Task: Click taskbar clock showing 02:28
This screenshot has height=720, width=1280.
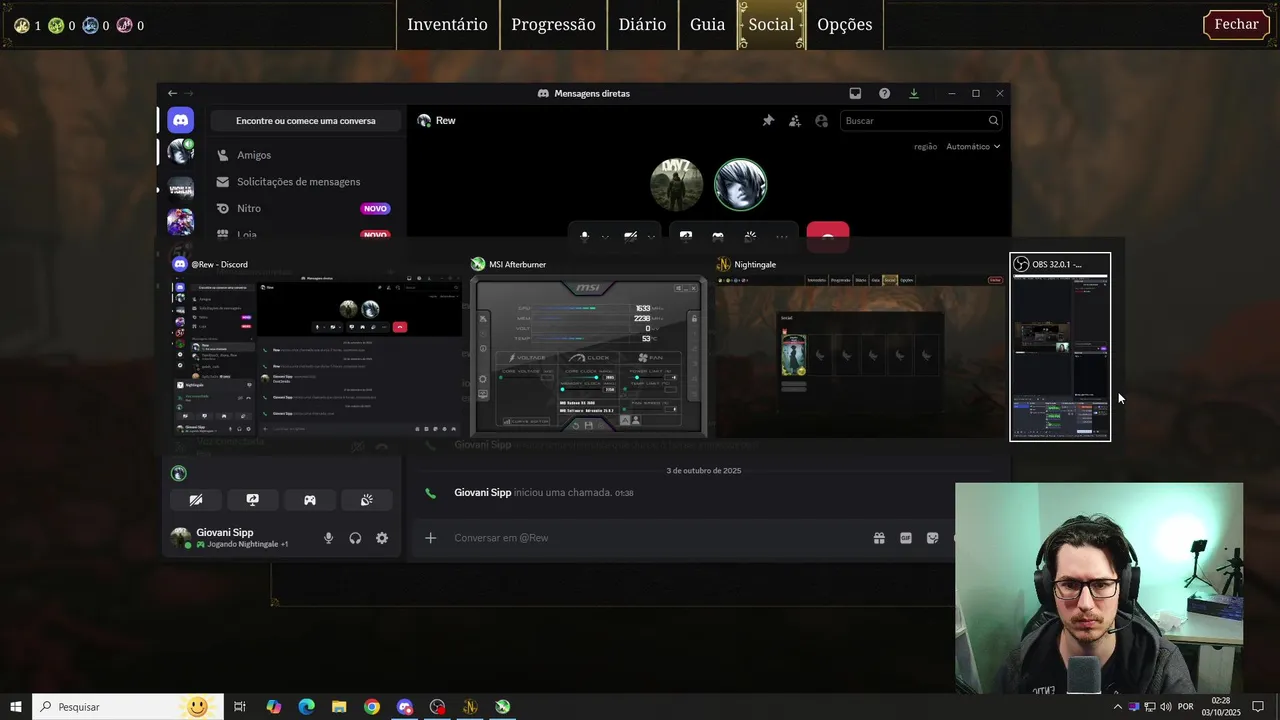Action: [x=1221, y=707]
